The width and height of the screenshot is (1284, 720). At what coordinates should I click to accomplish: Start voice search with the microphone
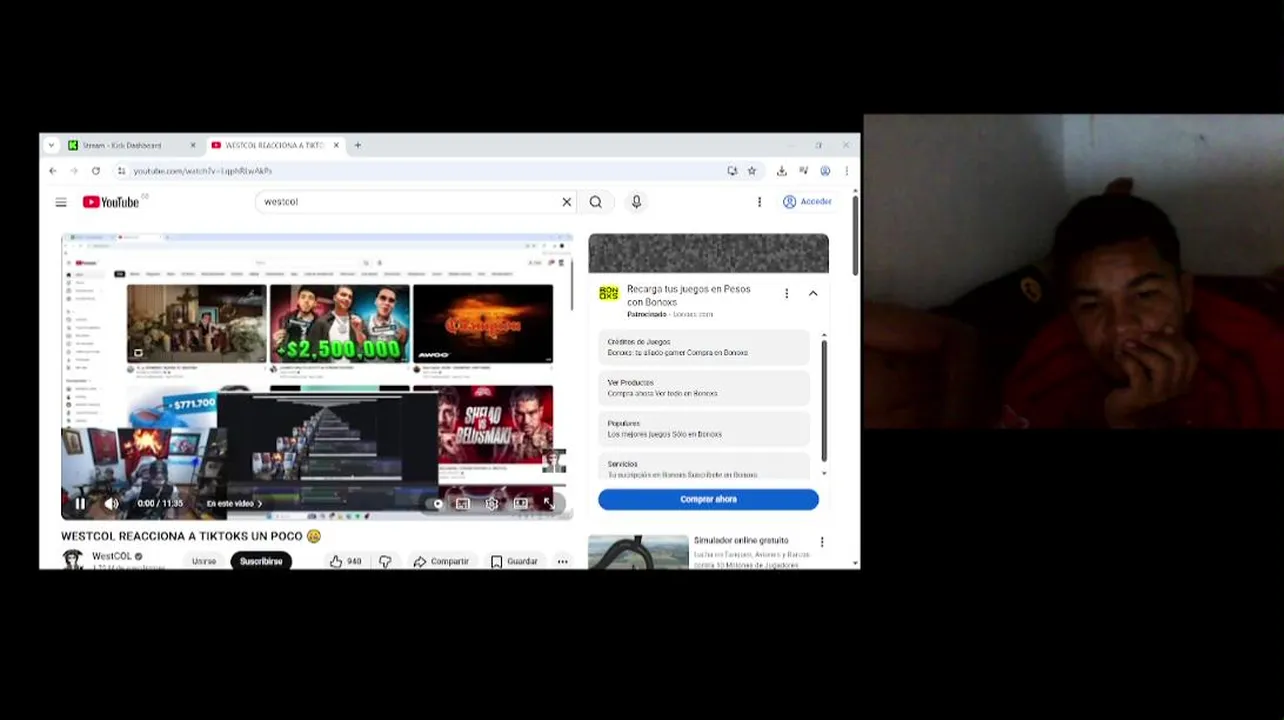(636, 202)
